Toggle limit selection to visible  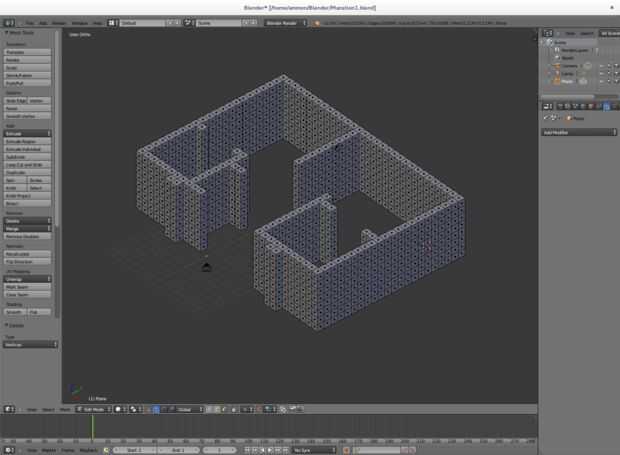click(234, 409)
